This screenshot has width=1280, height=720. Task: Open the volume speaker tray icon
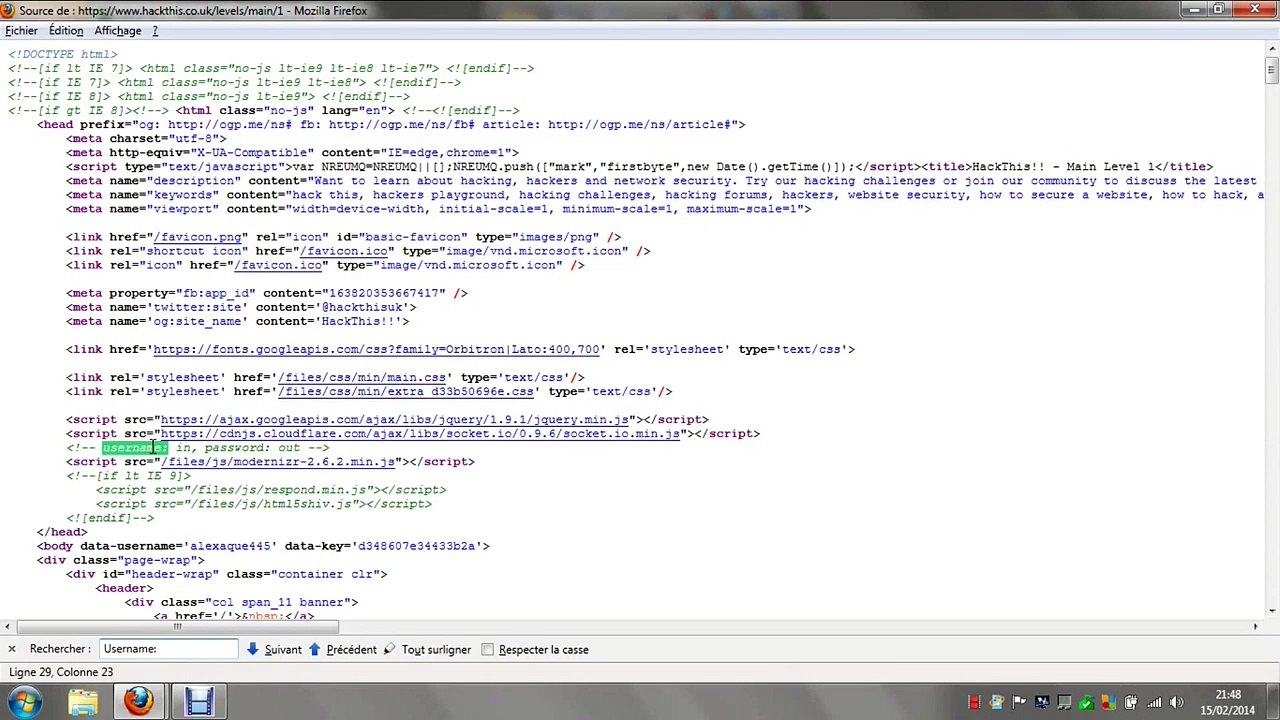tap(1176, 702)
